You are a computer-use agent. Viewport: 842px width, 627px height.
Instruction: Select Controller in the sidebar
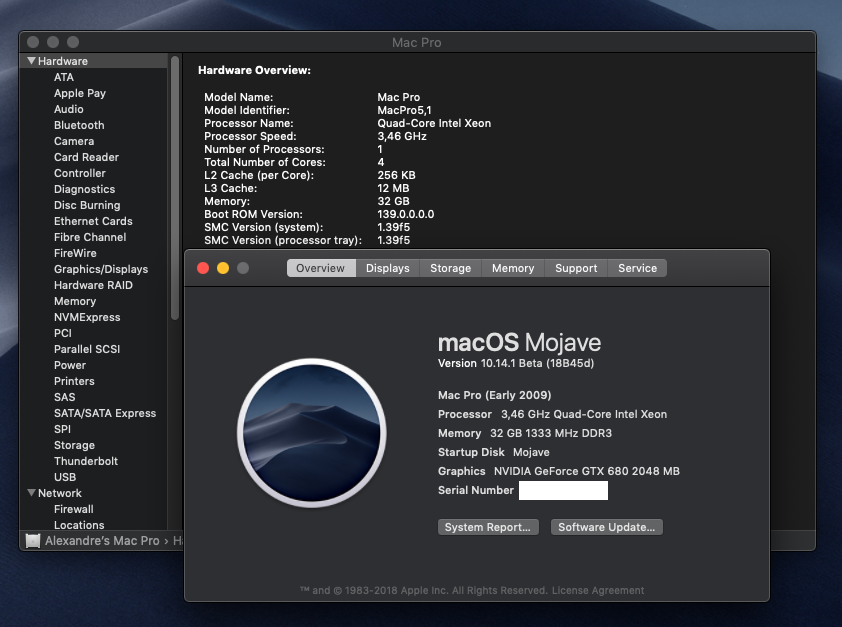coord(79,173)
